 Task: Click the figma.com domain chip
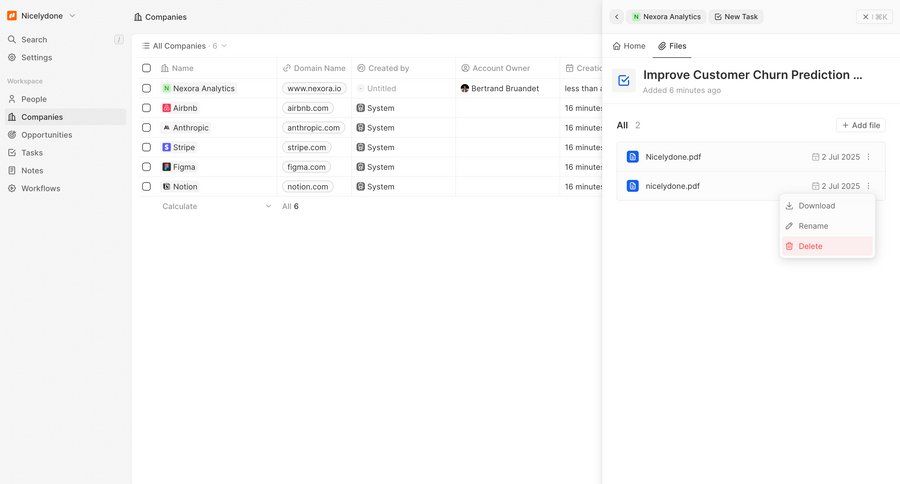point(307,167)
